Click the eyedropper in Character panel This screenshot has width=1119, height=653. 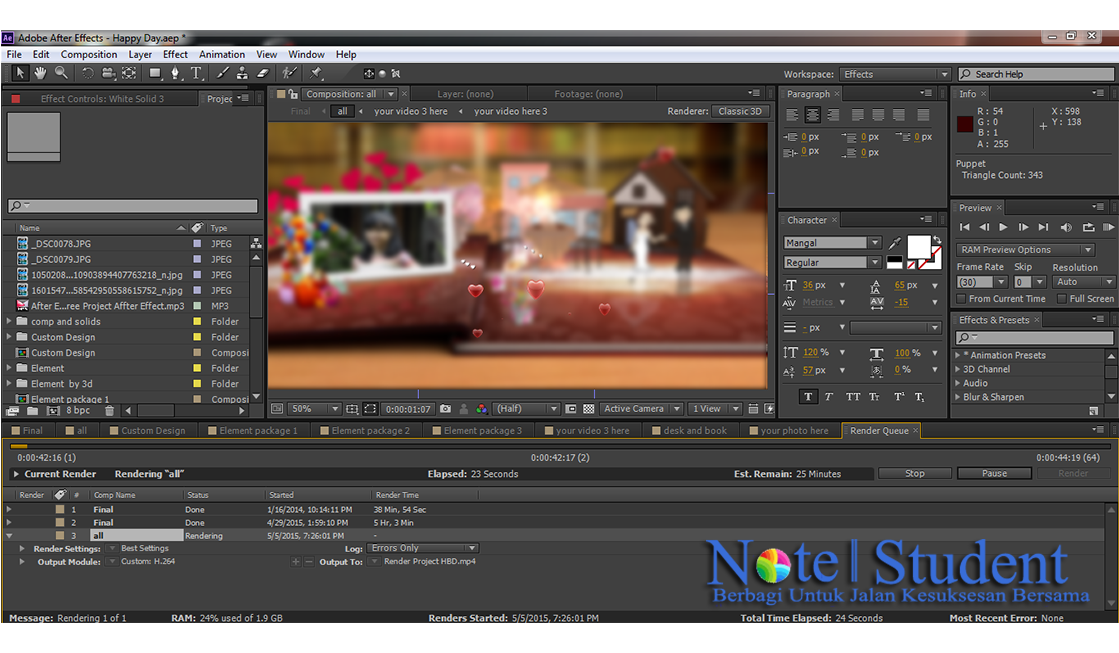894,243
